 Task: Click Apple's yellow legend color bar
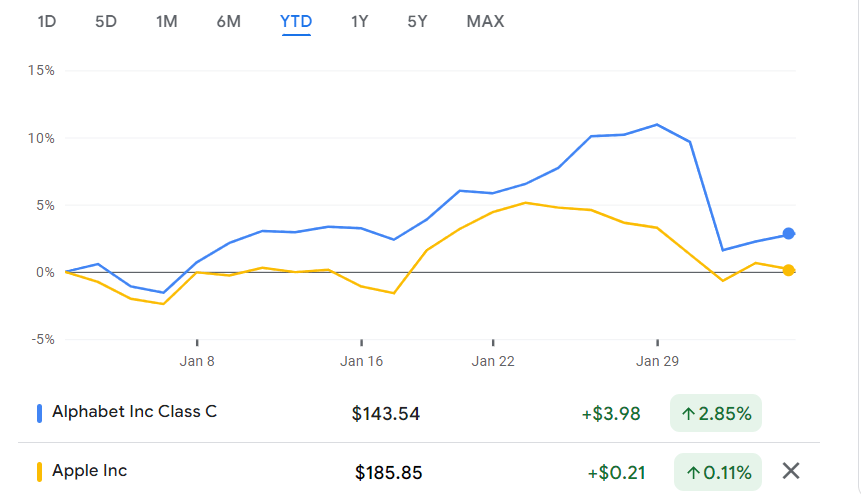[40, 471]
